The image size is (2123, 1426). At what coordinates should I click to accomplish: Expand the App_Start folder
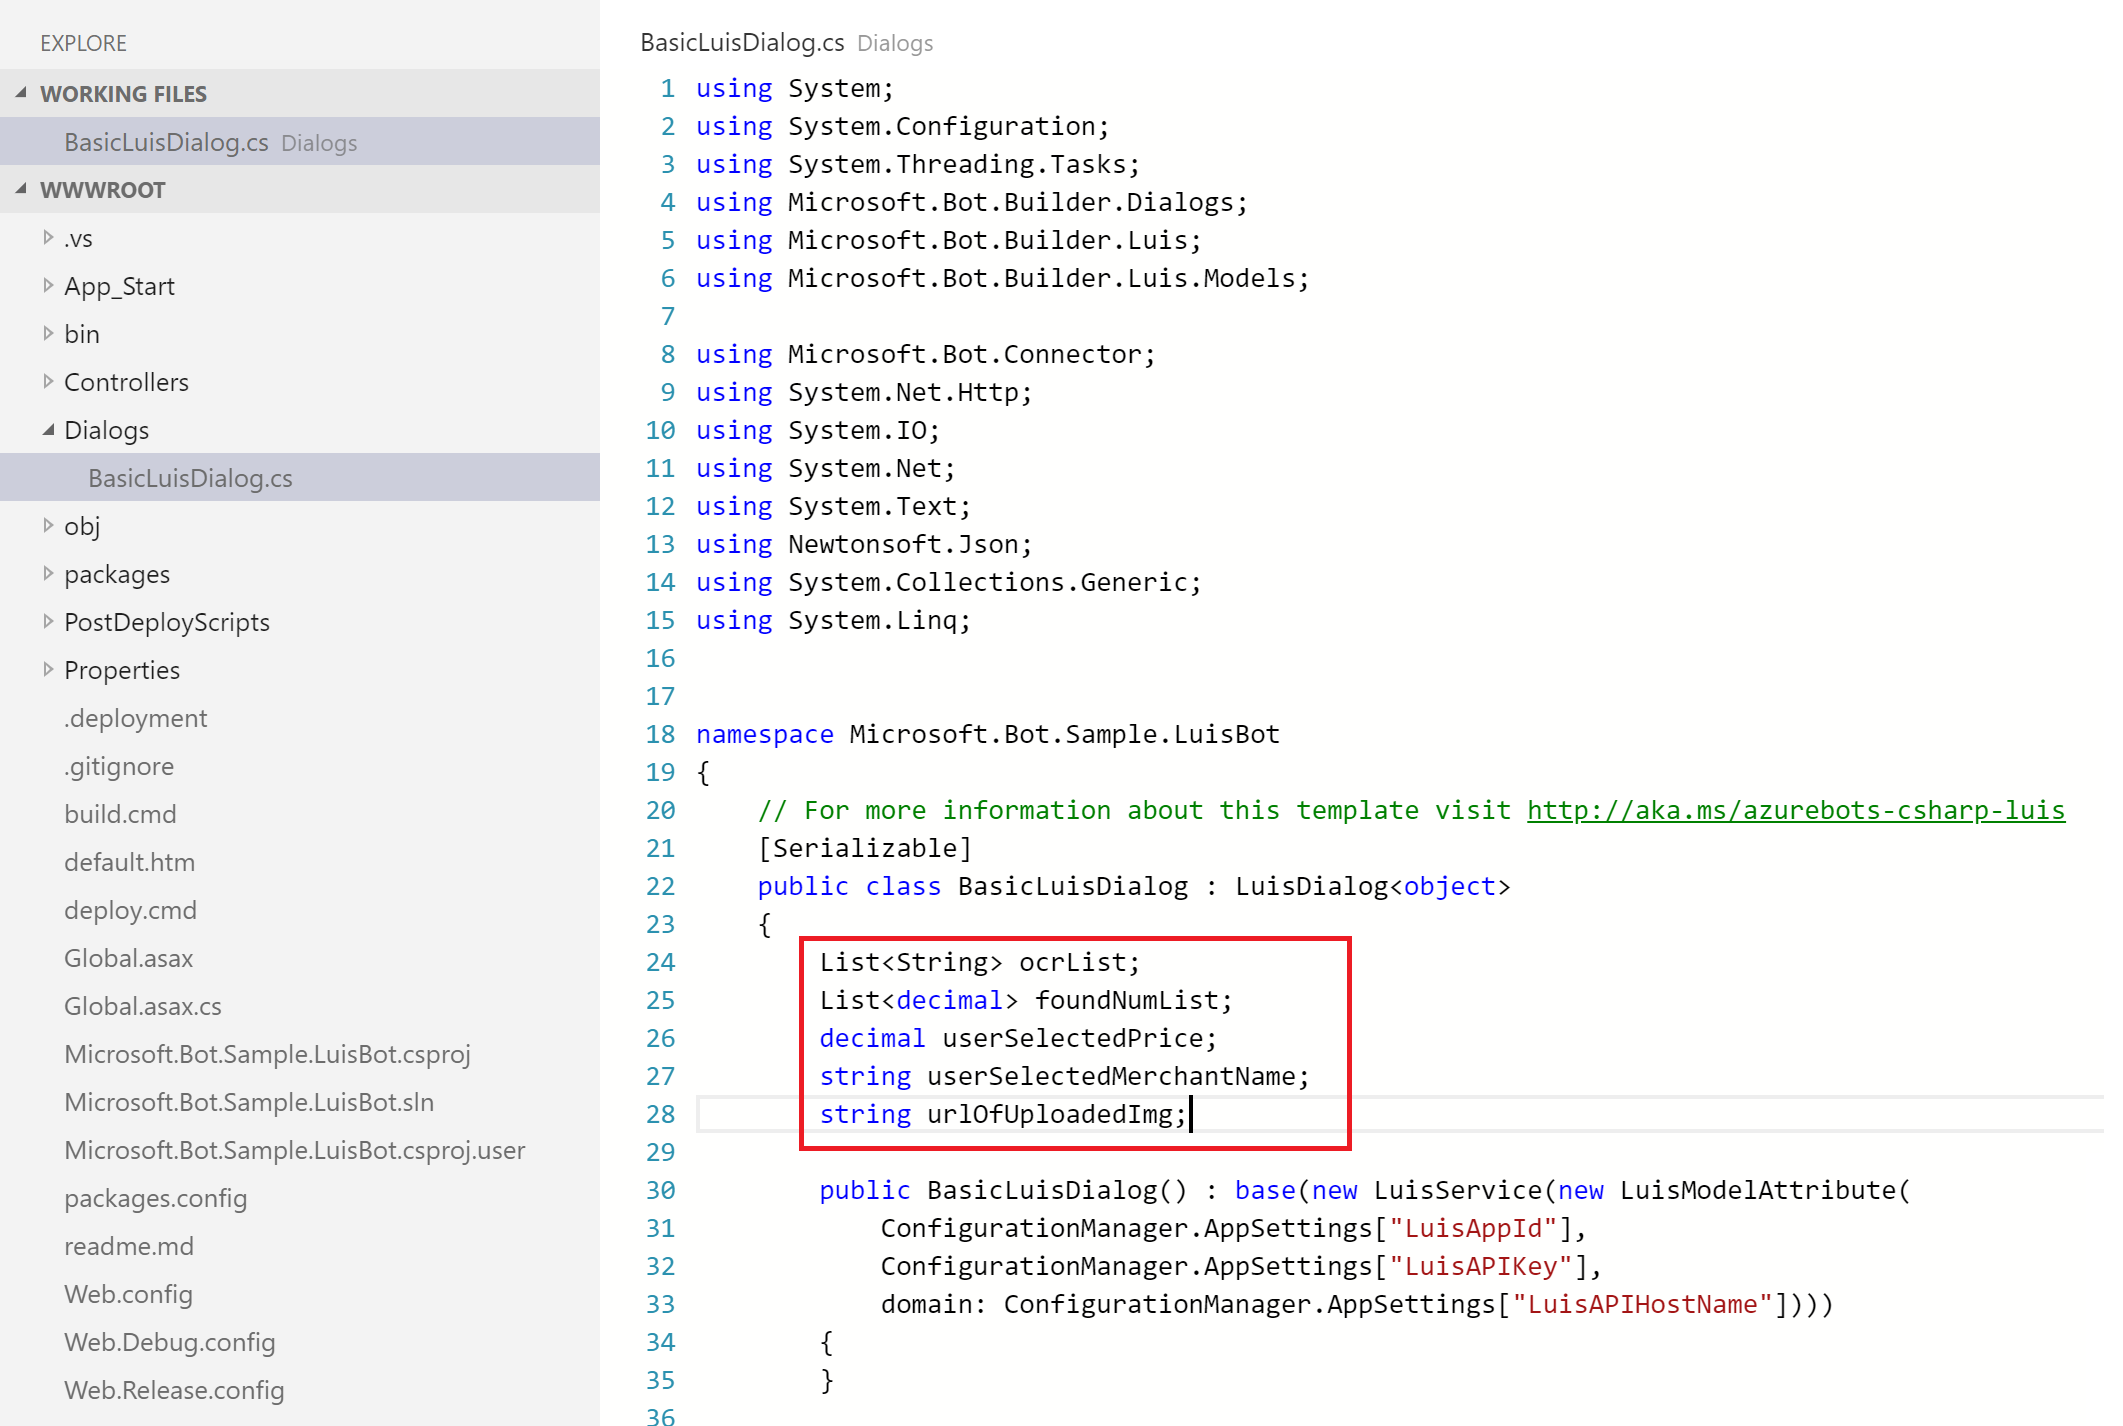coord(48,285)
